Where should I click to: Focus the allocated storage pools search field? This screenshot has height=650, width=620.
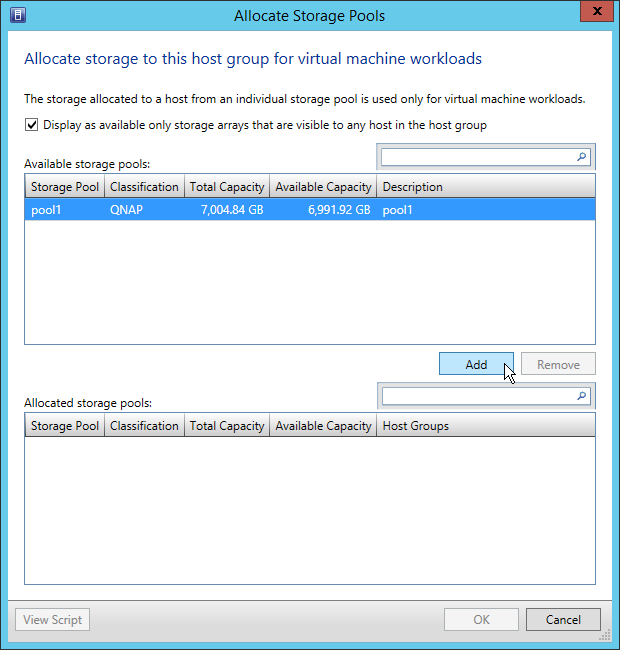pos(477,397)
